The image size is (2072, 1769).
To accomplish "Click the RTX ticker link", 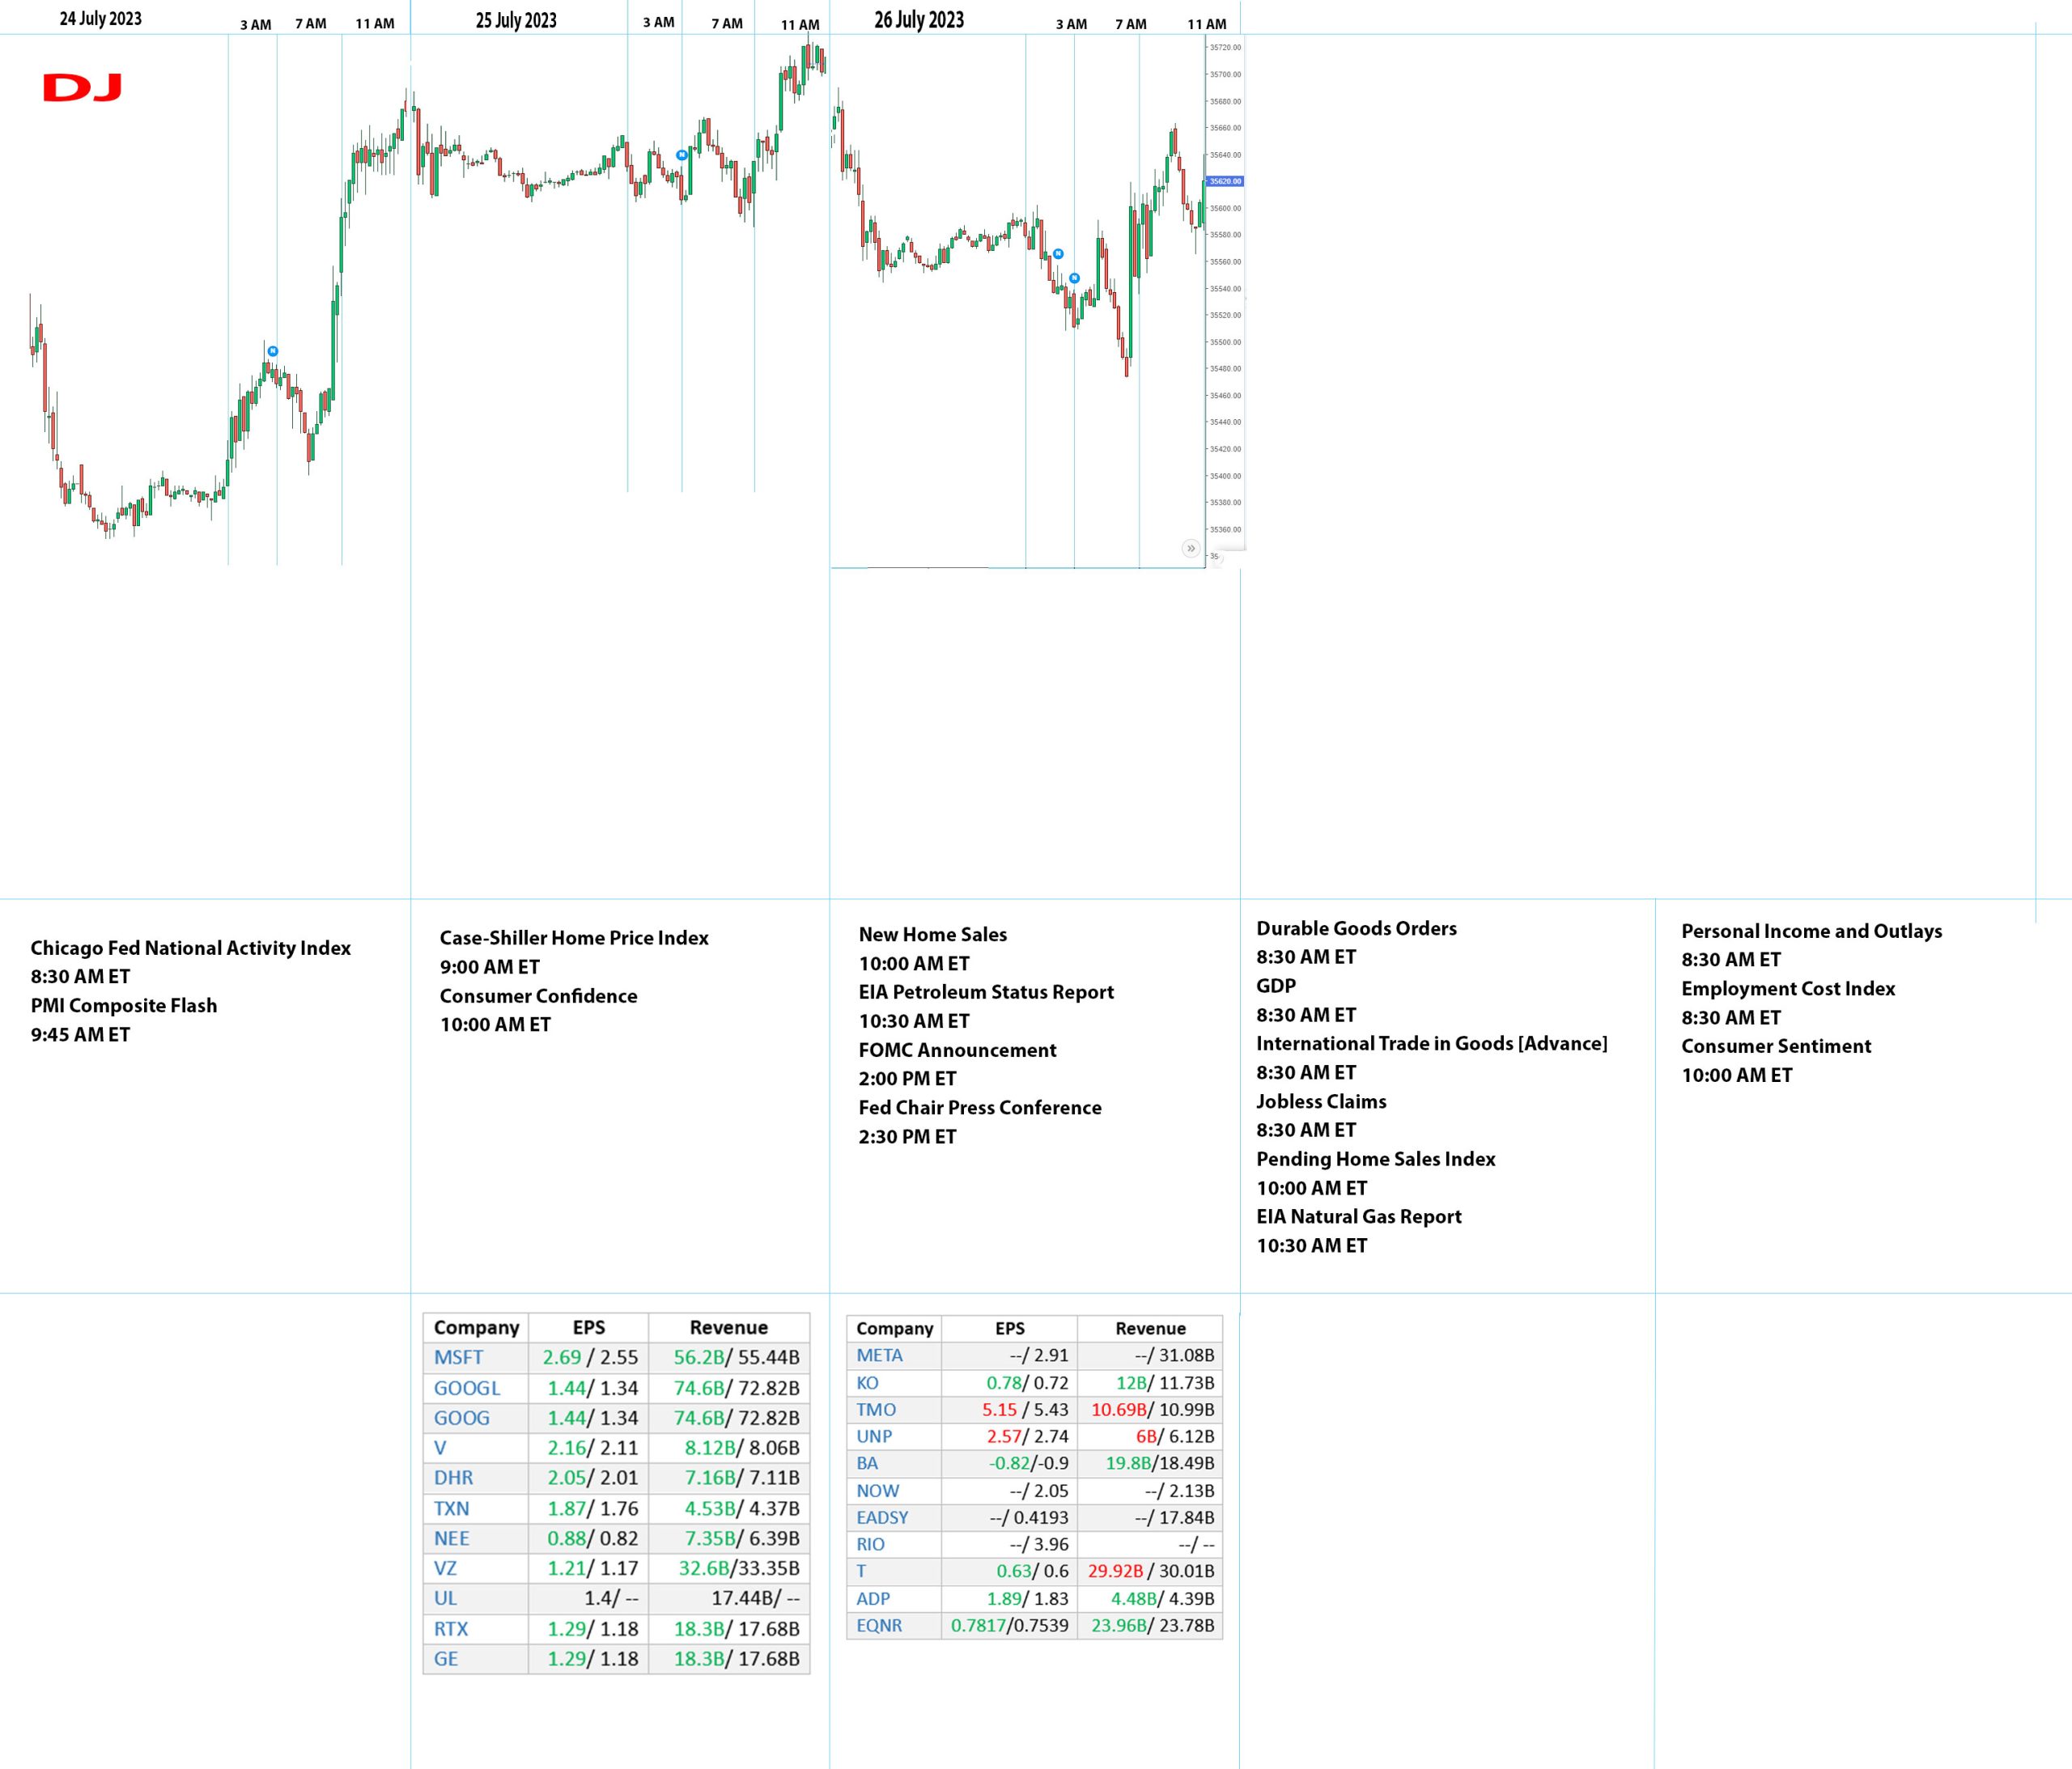I will [451, 1629].
